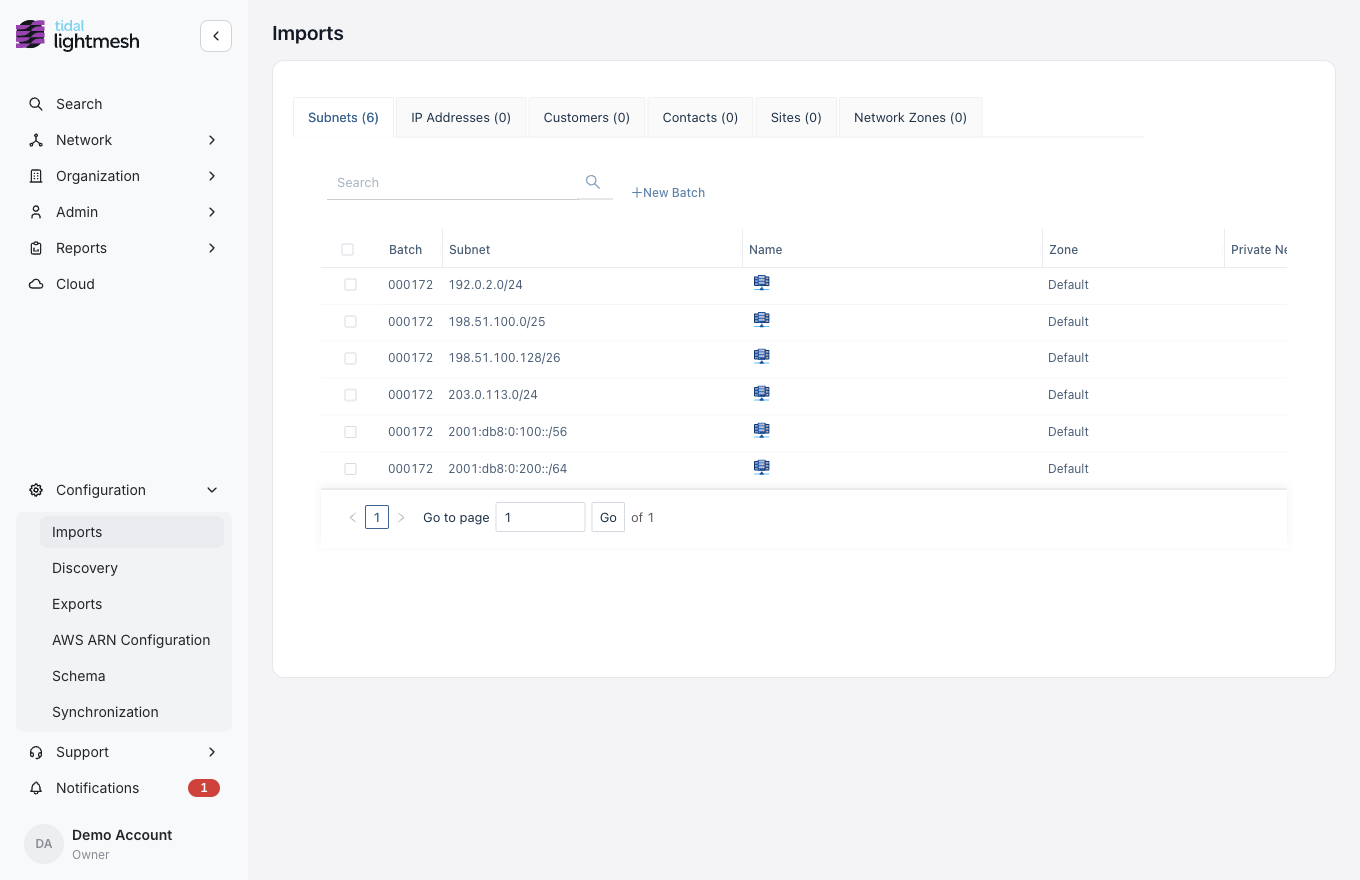Collapse the Configuration menu chevron
1360x880 pixels.
[212, 490]
